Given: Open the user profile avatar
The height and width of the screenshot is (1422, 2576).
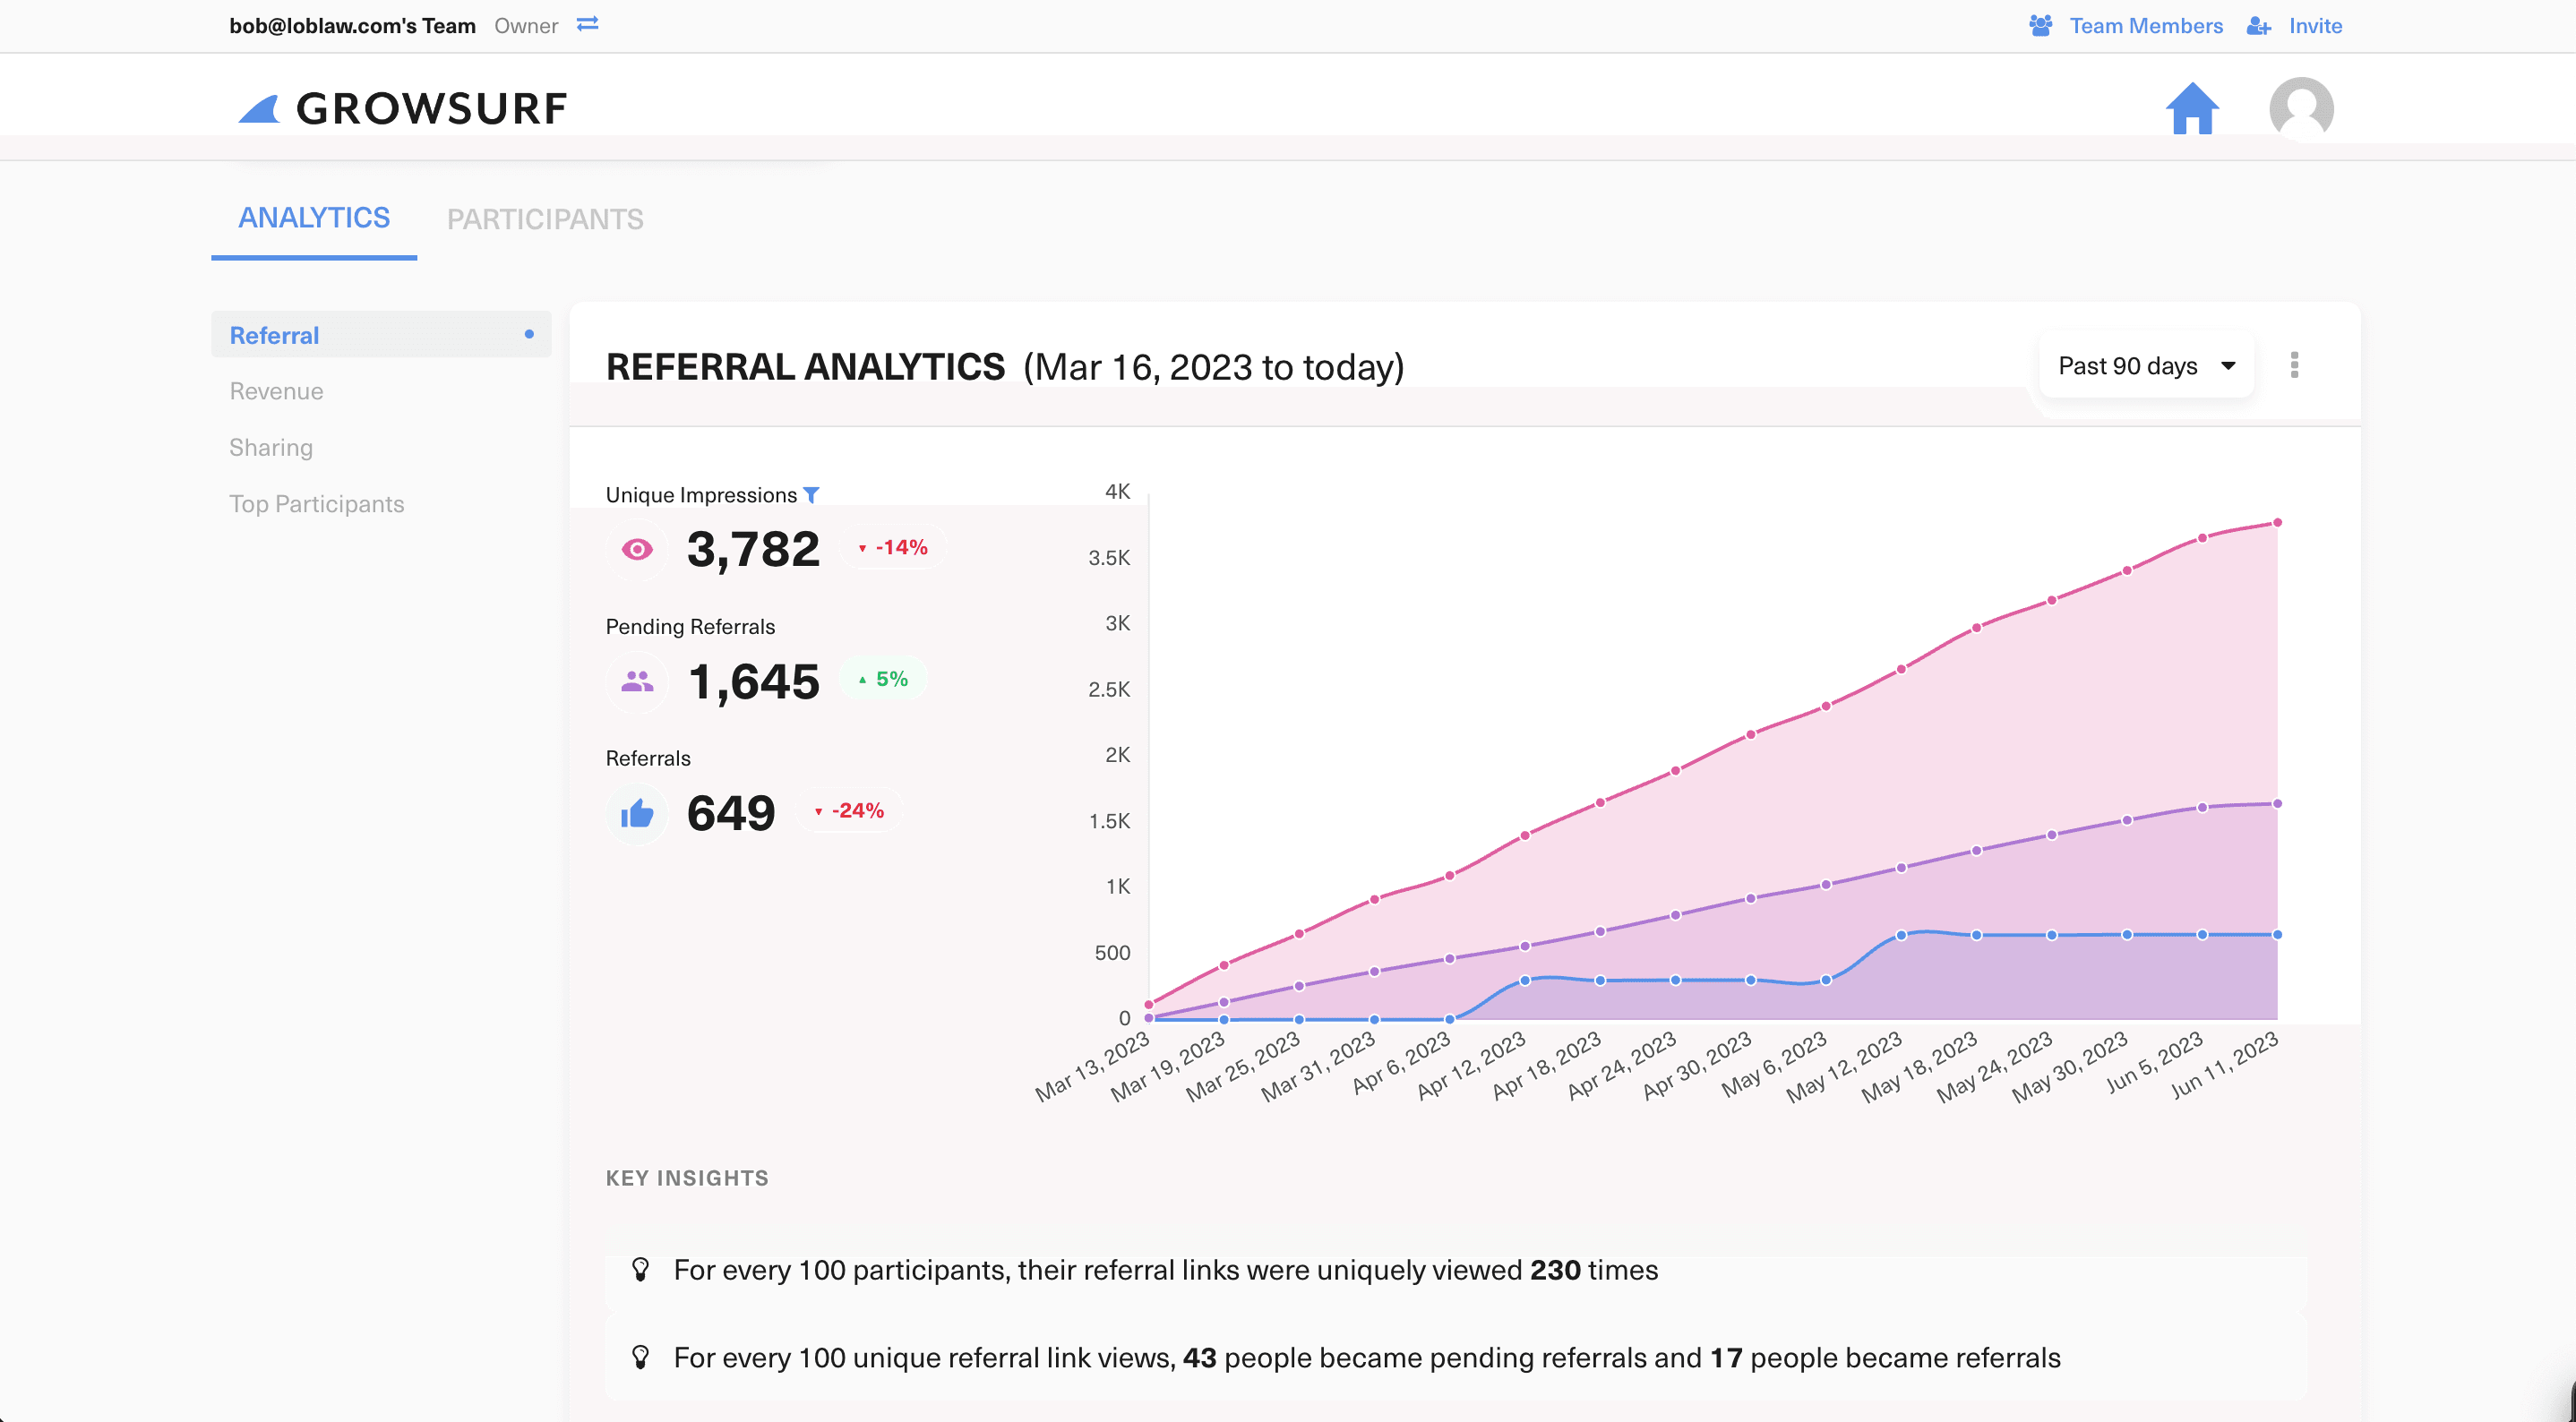Looking at the screenshot, I should 2301,108.
